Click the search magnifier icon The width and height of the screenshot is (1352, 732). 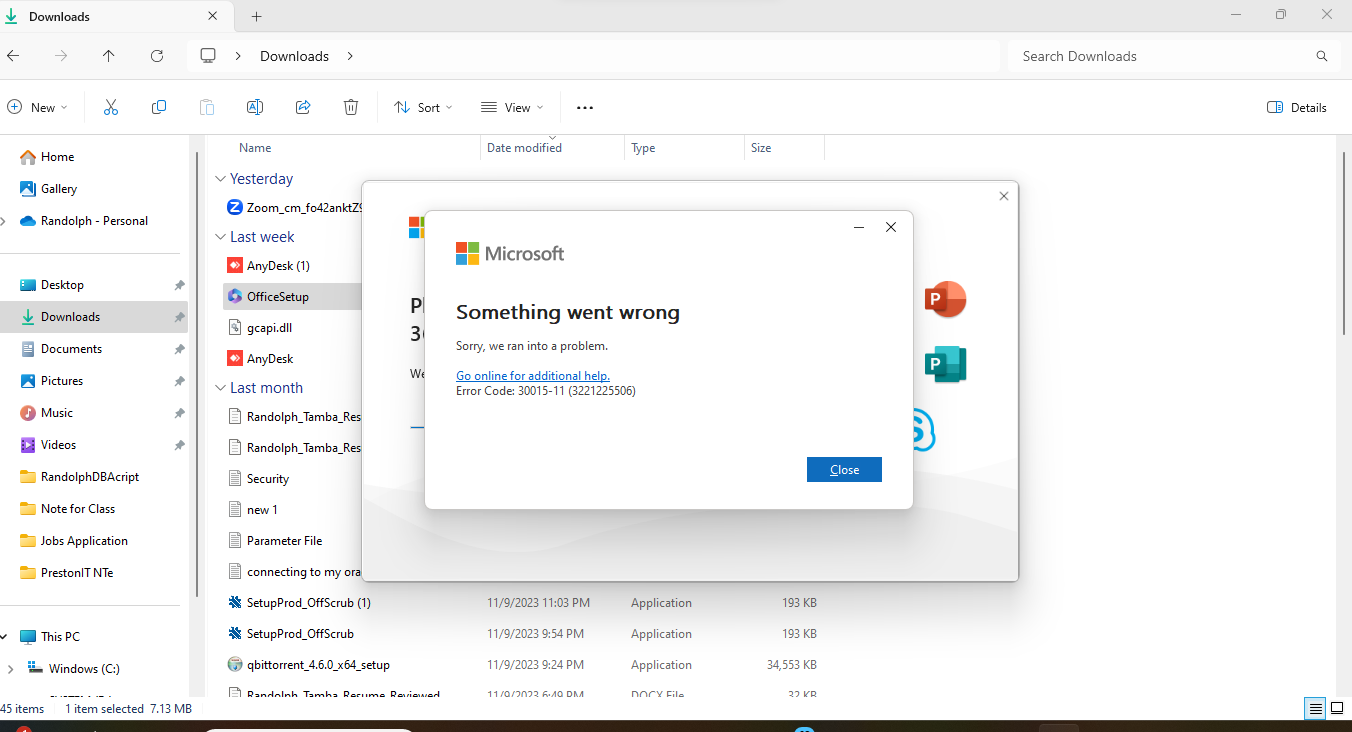(1322, 56)
